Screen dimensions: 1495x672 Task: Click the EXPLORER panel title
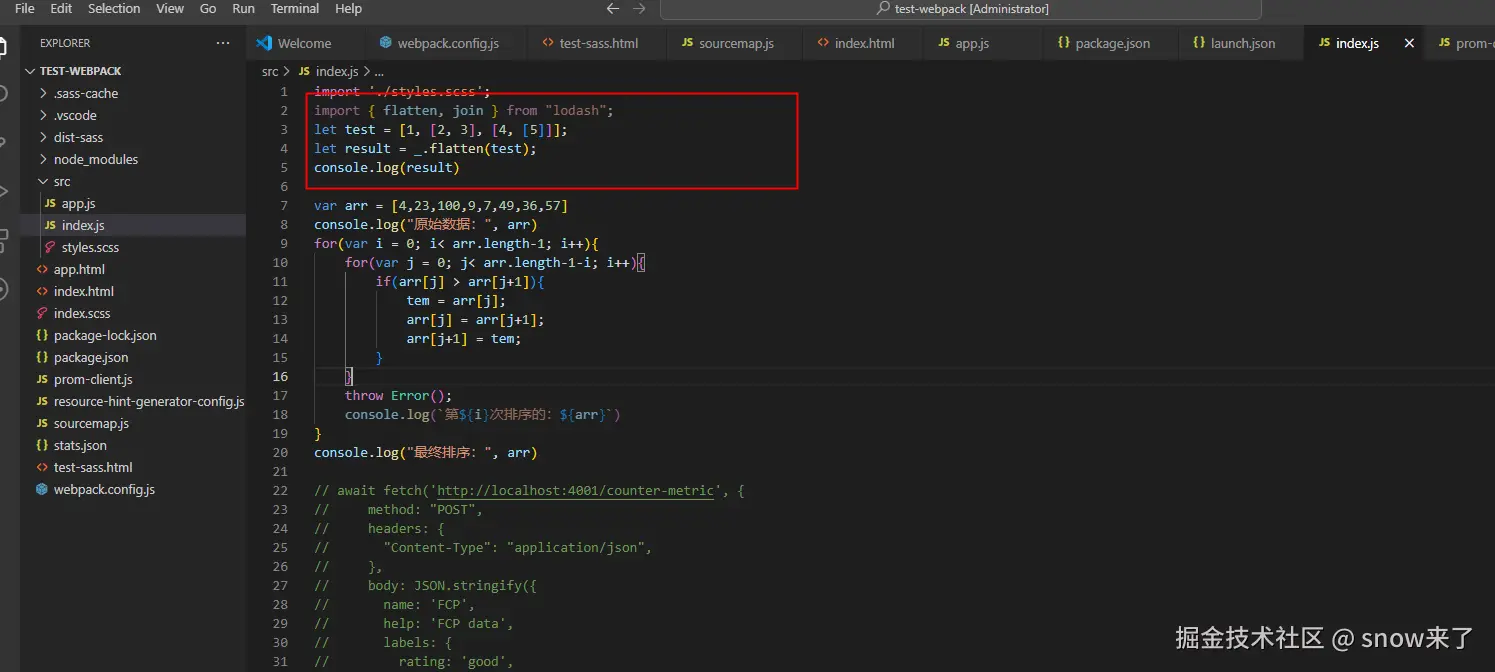point(65,43)
